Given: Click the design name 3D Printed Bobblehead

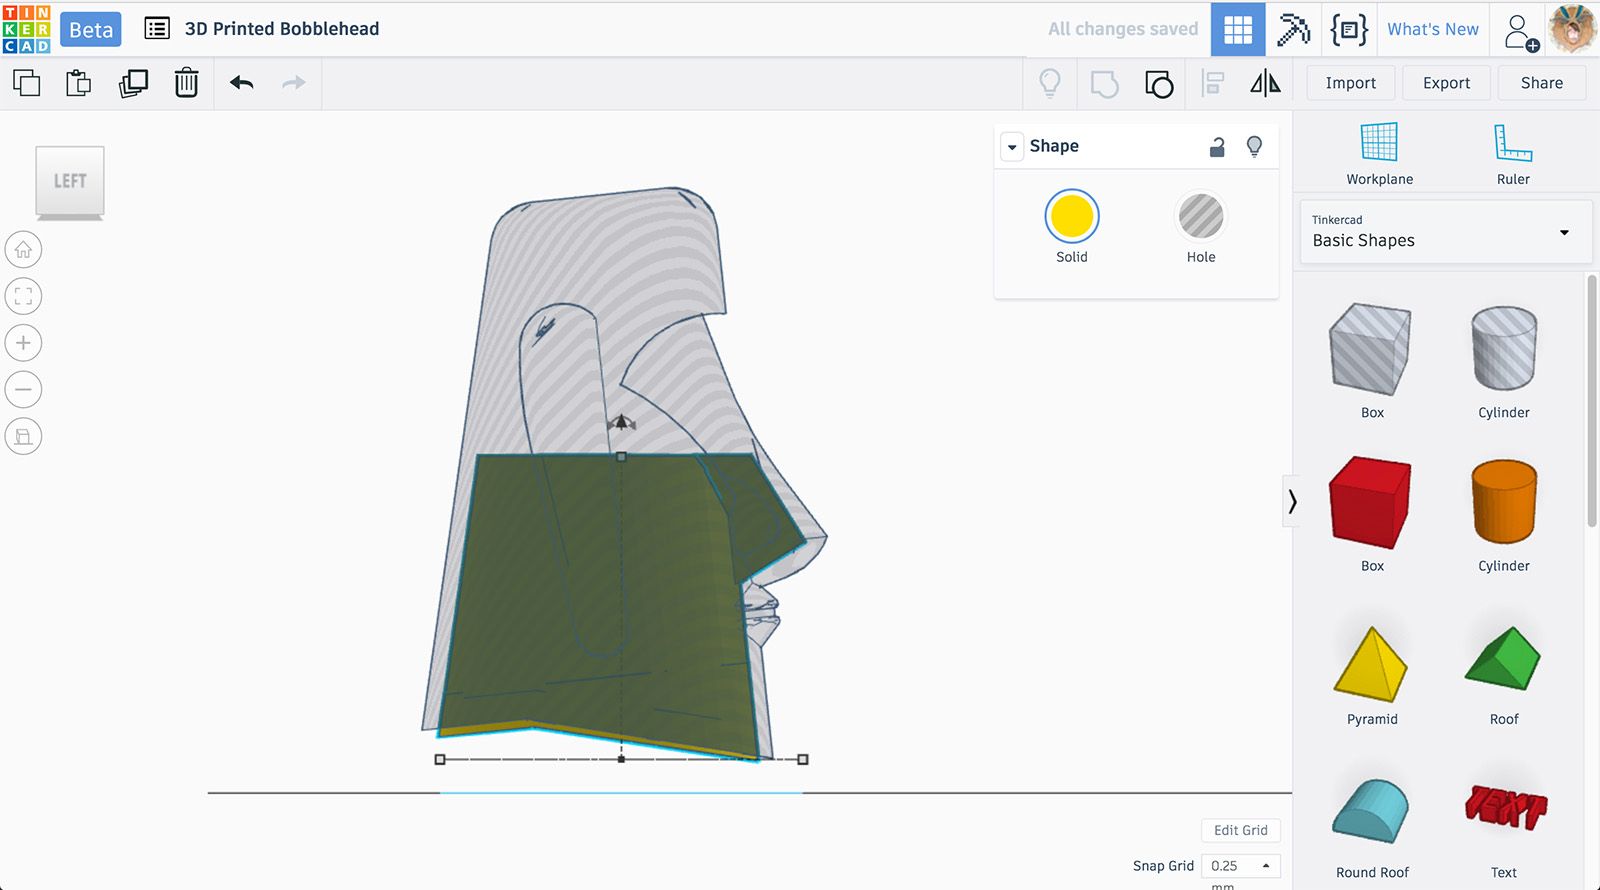Looking at the screenshot, I should [282, 29].
